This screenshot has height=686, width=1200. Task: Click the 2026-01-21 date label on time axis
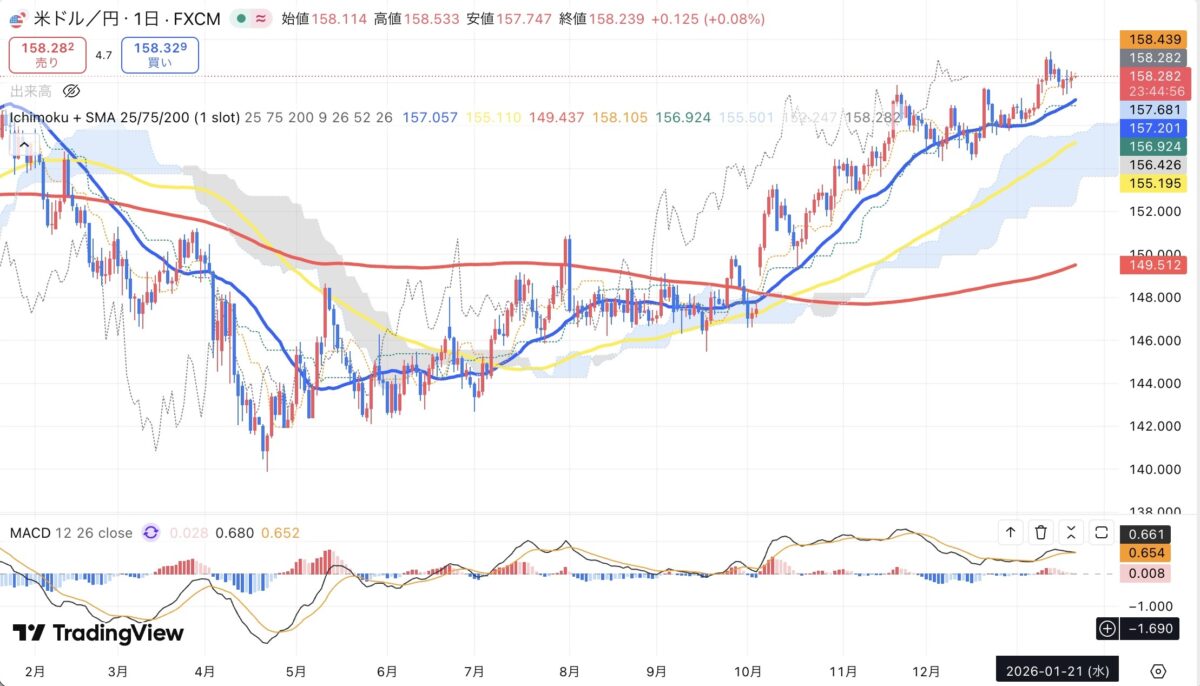(x=1056, y=670)
